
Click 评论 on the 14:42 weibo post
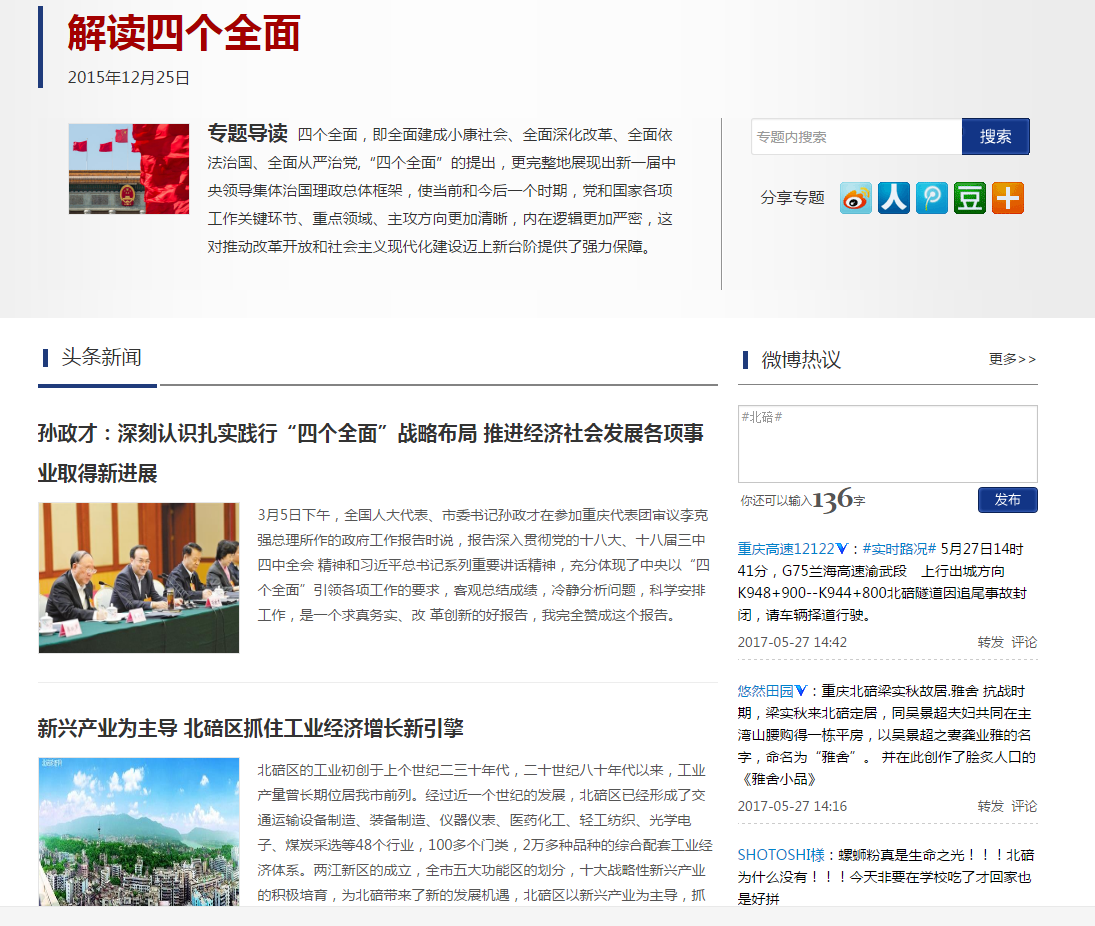click(x=1024, y=642)
